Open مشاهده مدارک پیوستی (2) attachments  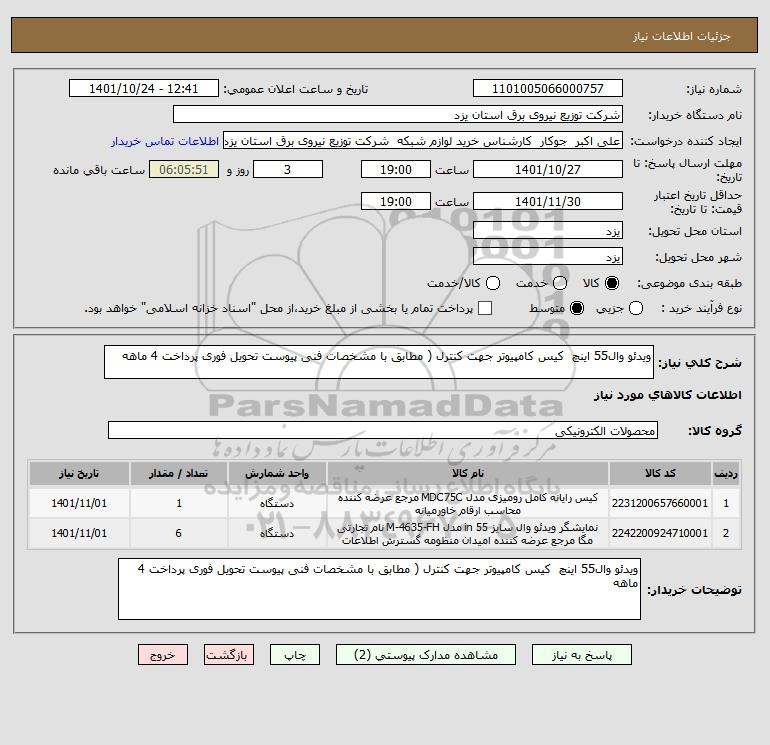coord(426,655)
